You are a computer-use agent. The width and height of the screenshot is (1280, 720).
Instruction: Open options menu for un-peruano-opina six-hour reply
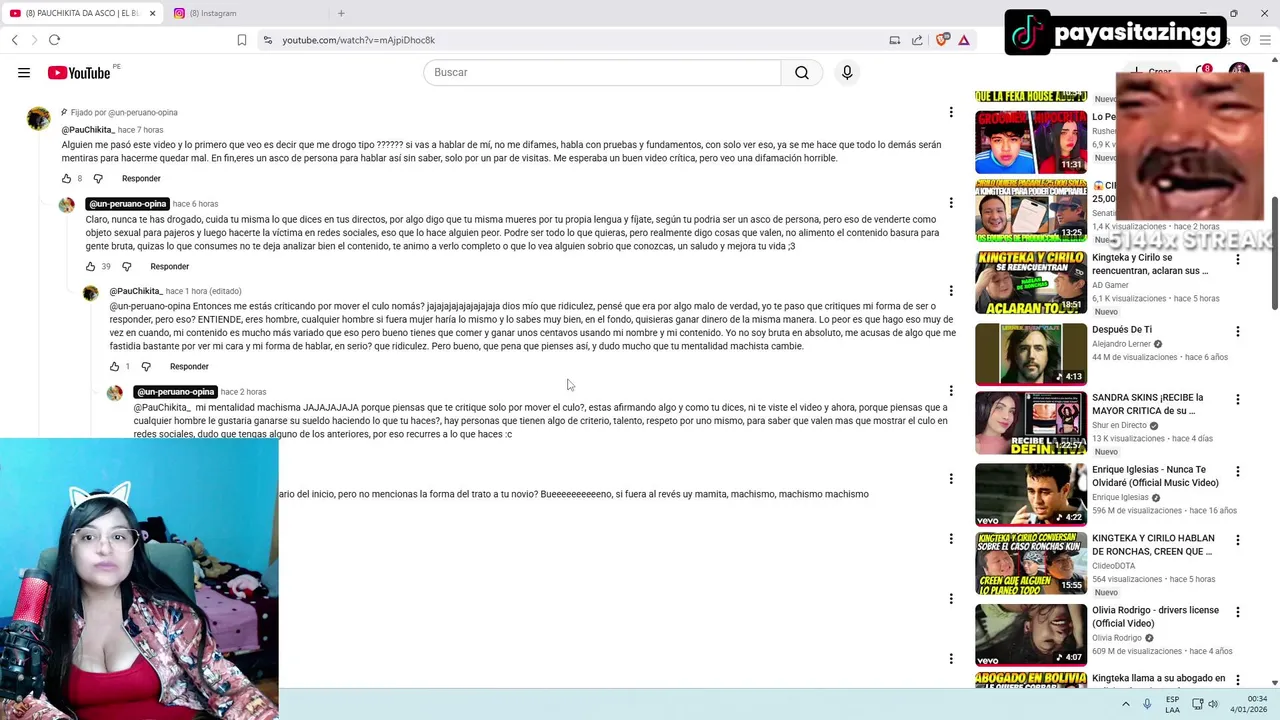click(x=951, y=203)
